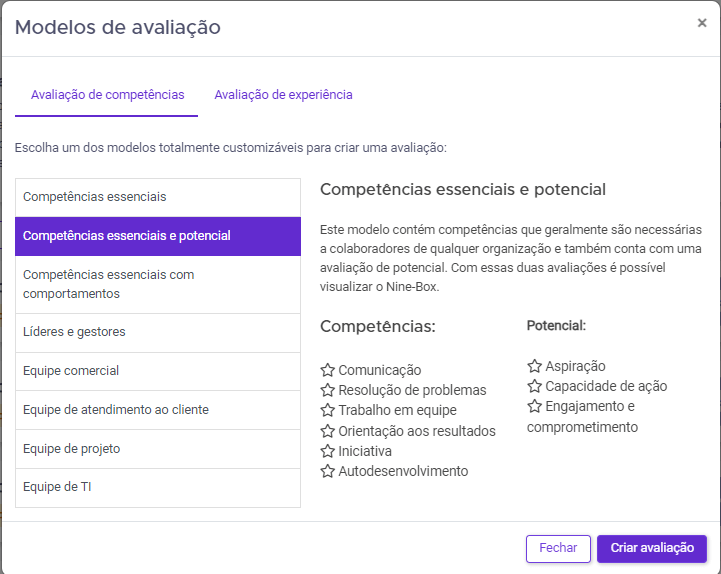Switch to the Avaliação de experiência tab
This screenshot has height=574, width=721.
pyautogui.click(x=283, y=95)
